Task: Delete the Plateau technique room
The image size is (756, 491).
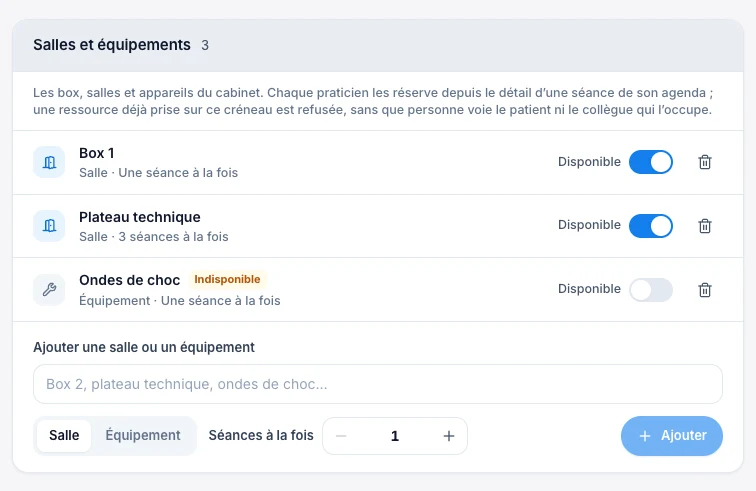Action: pyautogui.click(x=705, y=226)
